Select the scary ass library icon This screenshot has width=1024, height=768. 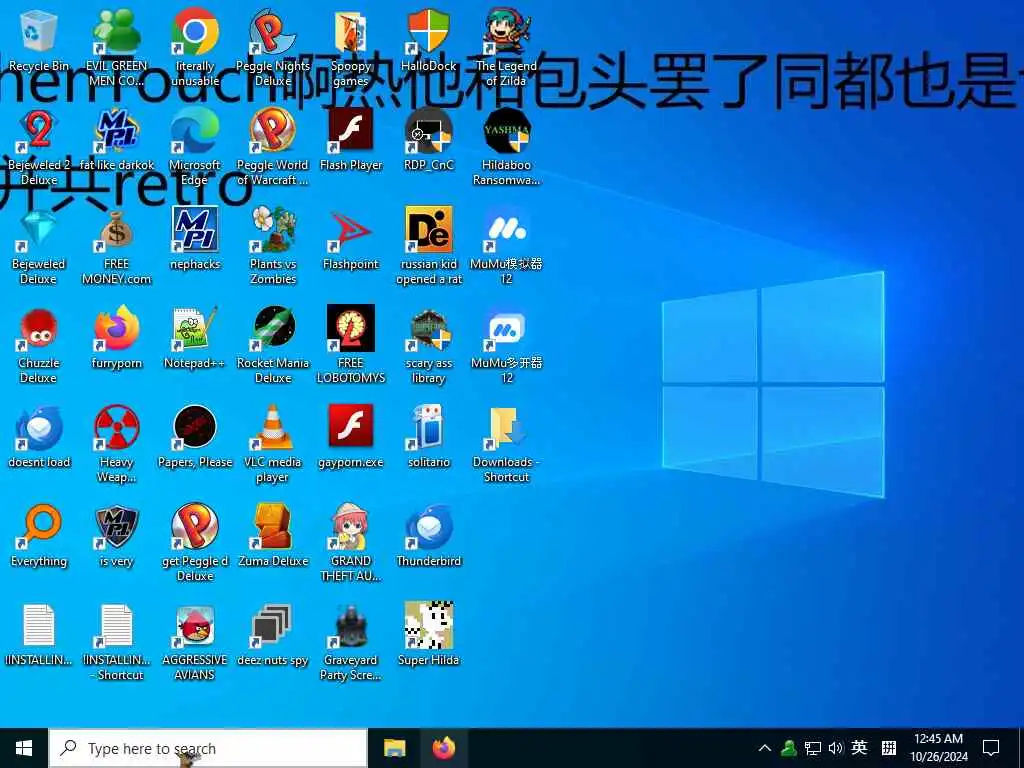428,329
